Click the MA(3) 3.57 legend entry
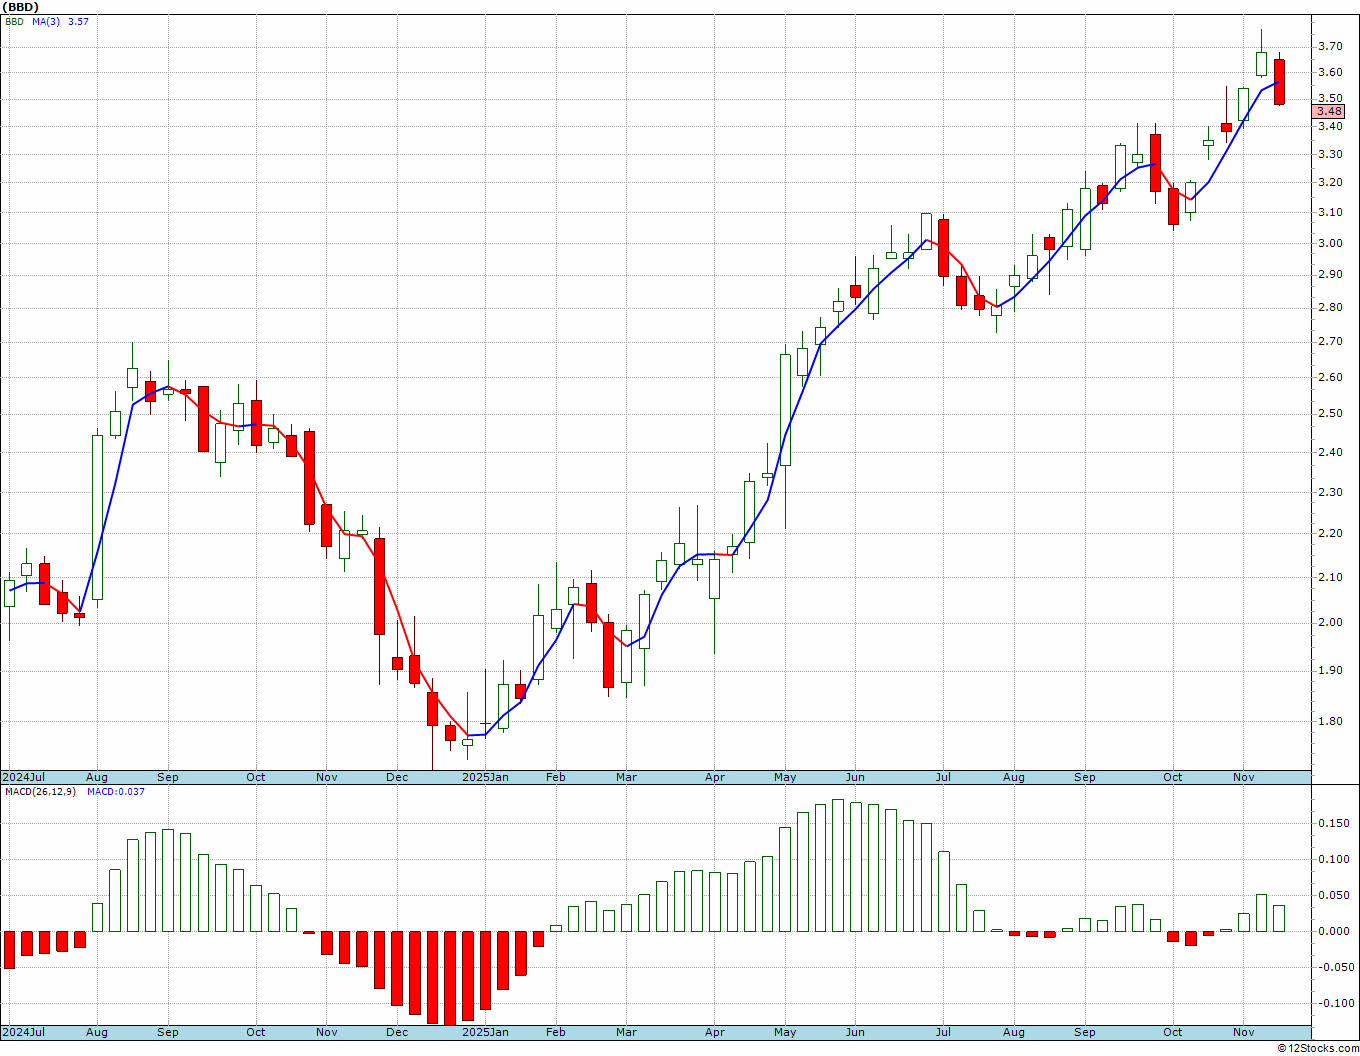The image size is (1360, 1056). click(x=60, y=21)
